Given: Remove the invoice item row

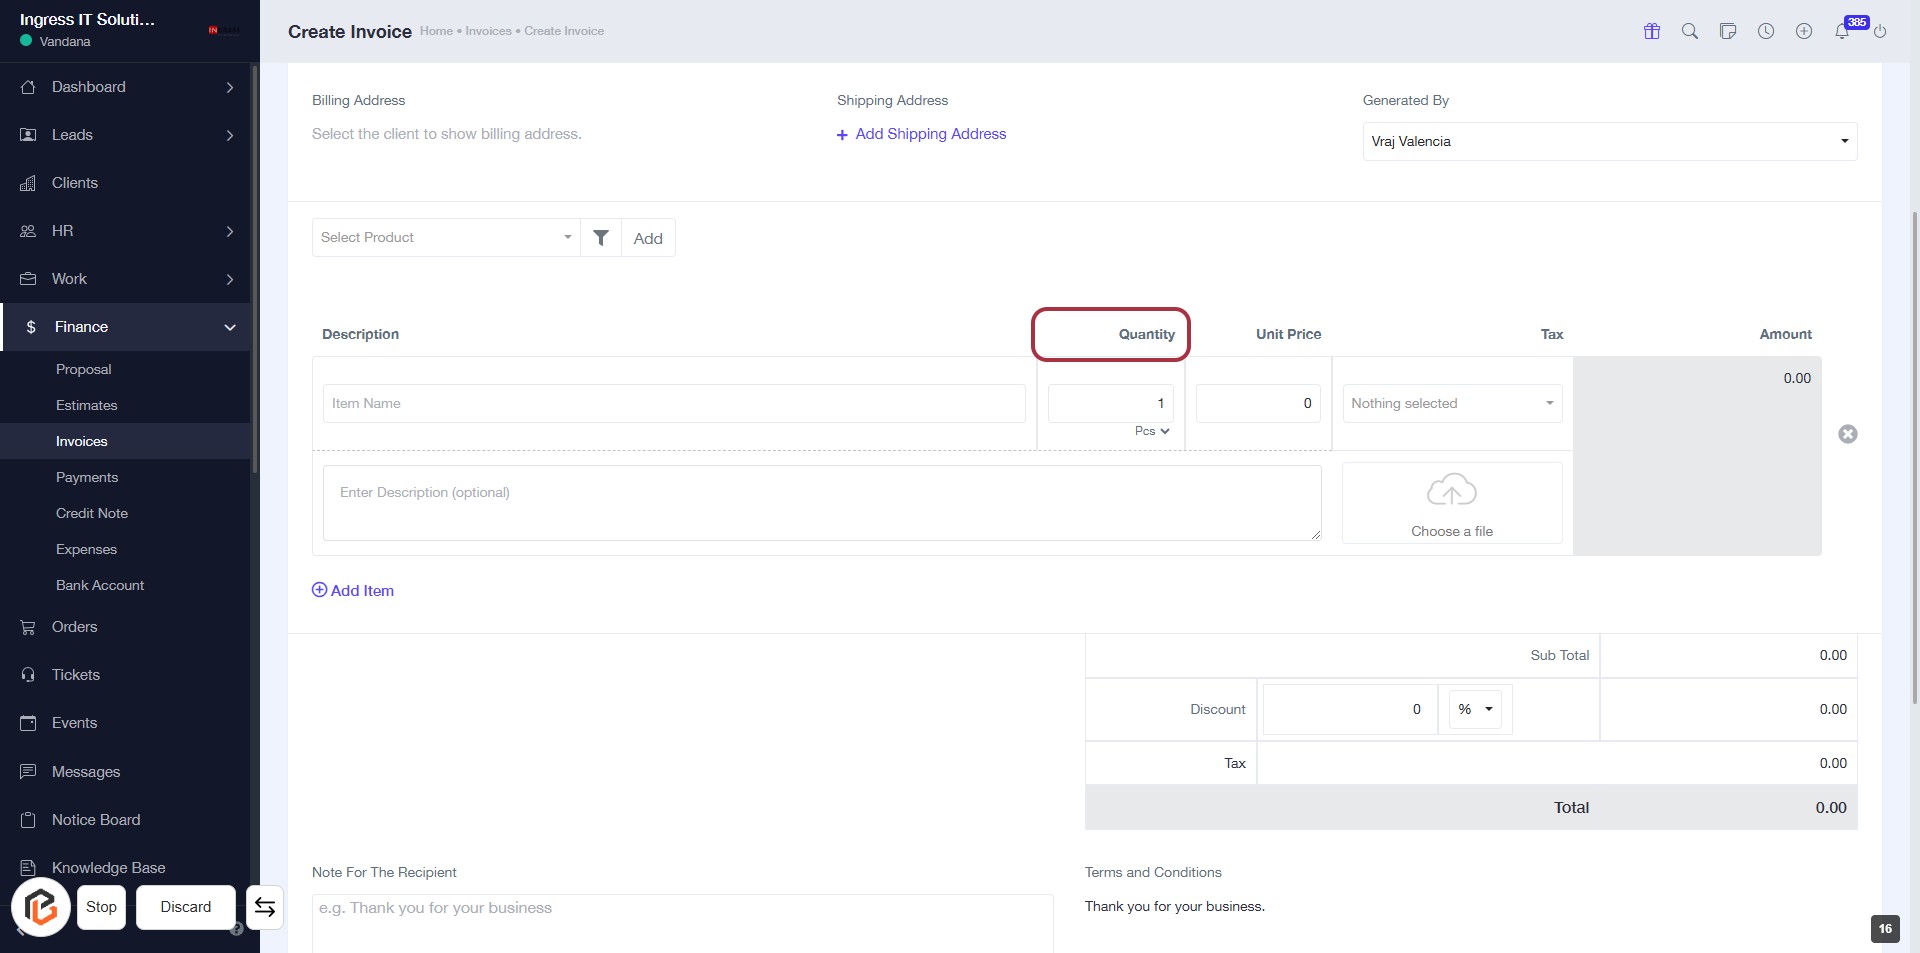Looking at the screenshot, I should [1847, 434].
